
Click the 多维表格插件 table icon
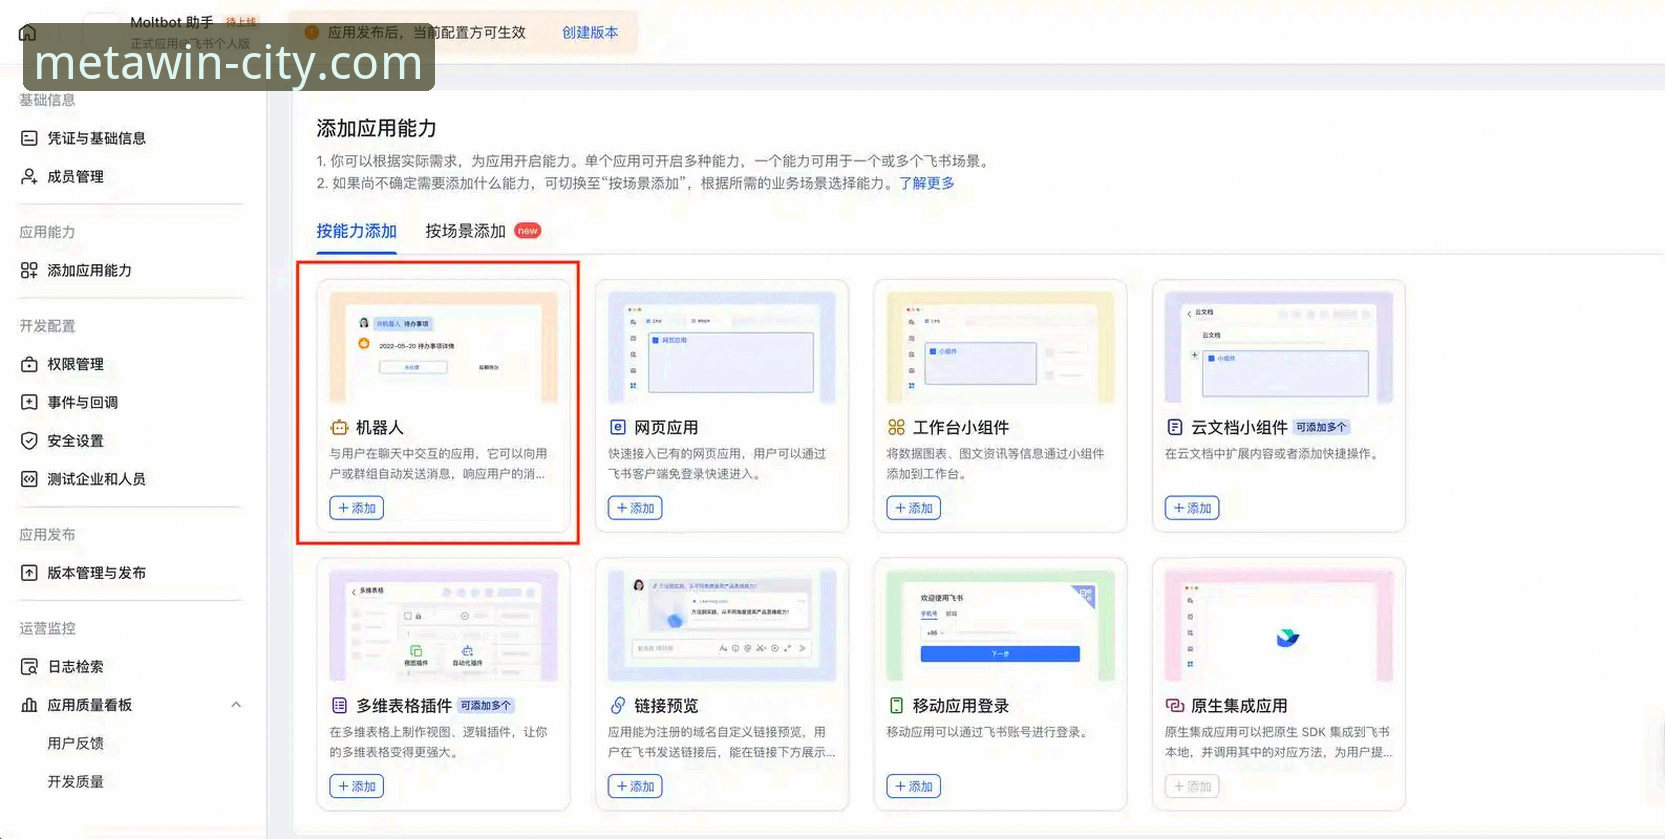pyautogui.click(x=339, y=705)
